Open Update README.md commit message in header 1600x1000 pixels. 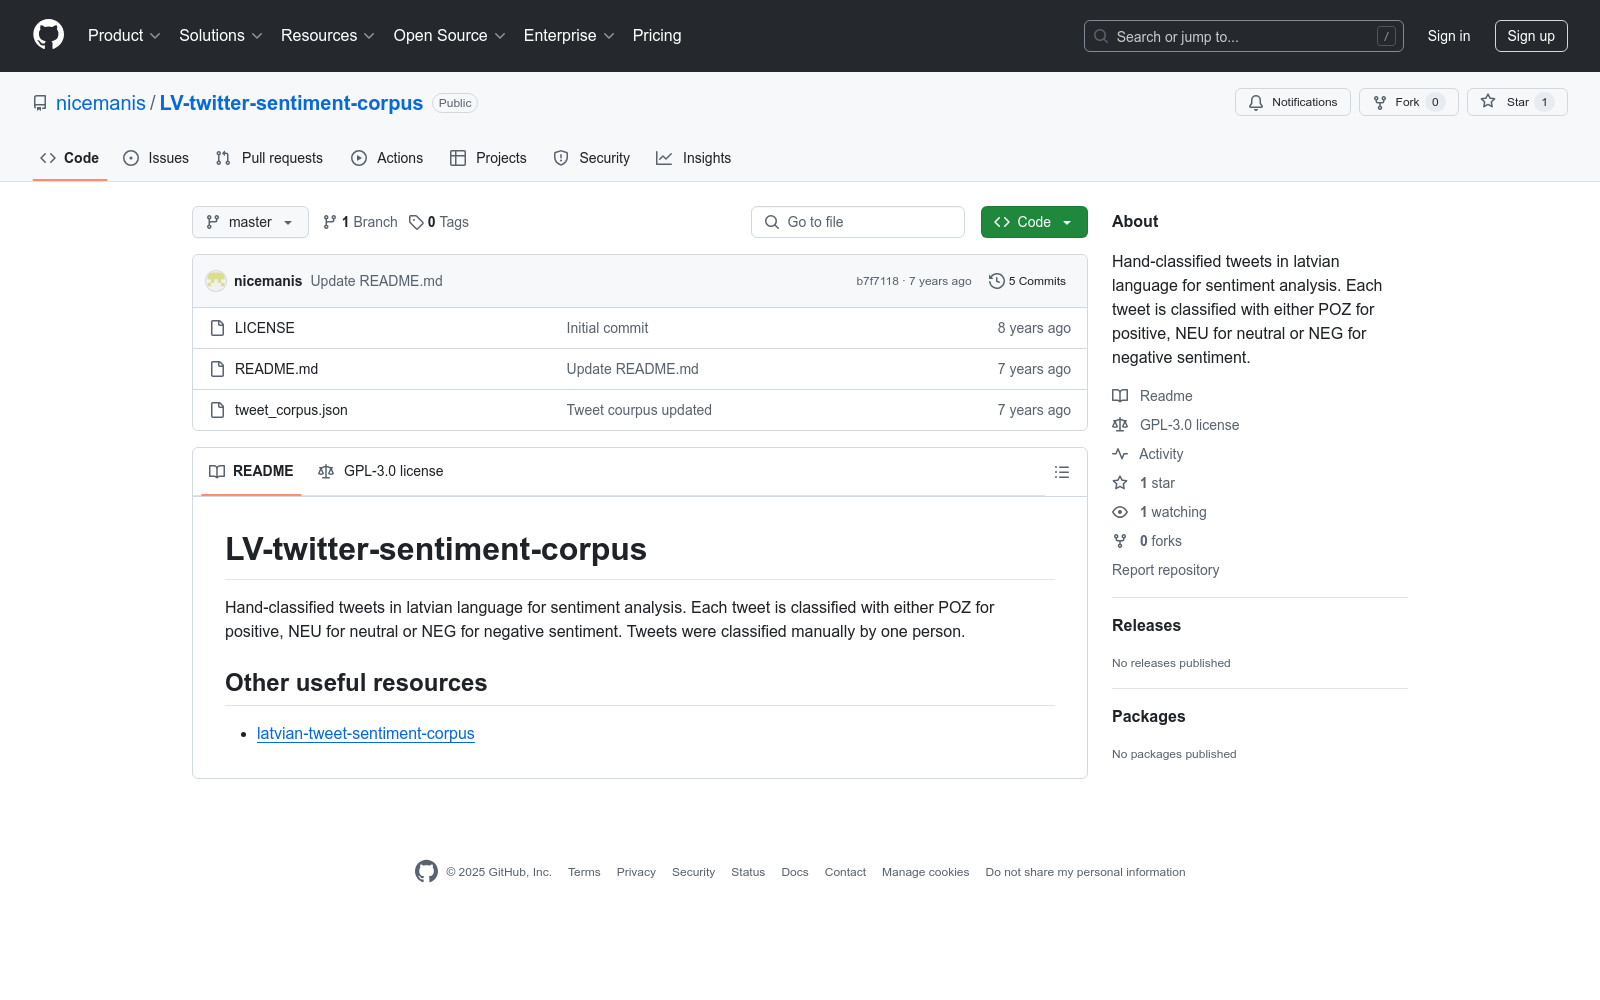pyautogui.click(x=376, y=281)
